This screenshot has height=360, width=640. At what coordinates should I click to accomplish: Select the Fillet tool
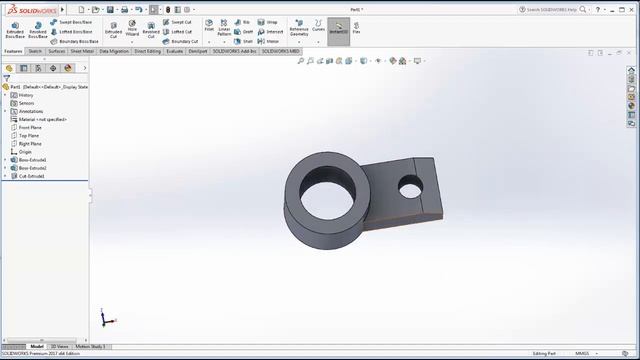tap(209, 25)
